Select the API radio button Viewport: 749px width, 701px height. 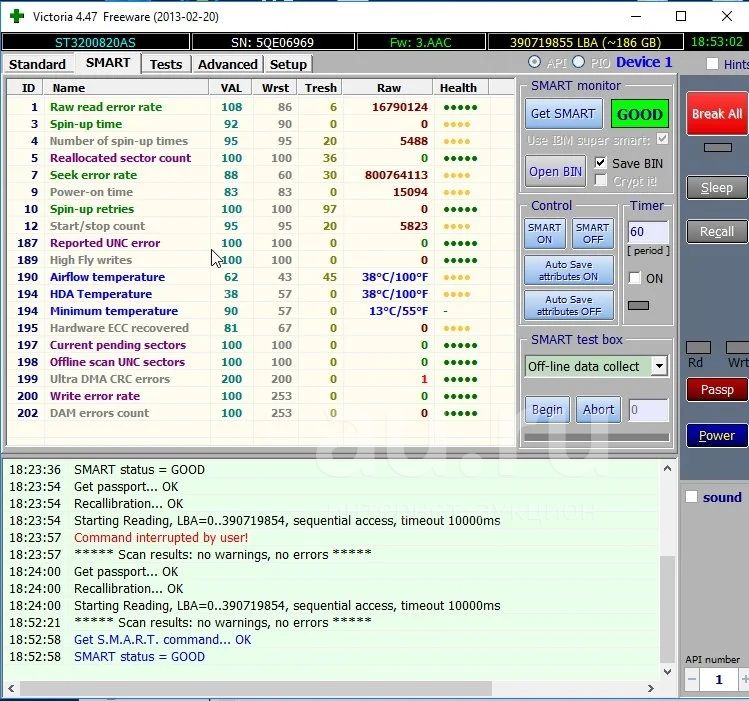pos(535,62)
